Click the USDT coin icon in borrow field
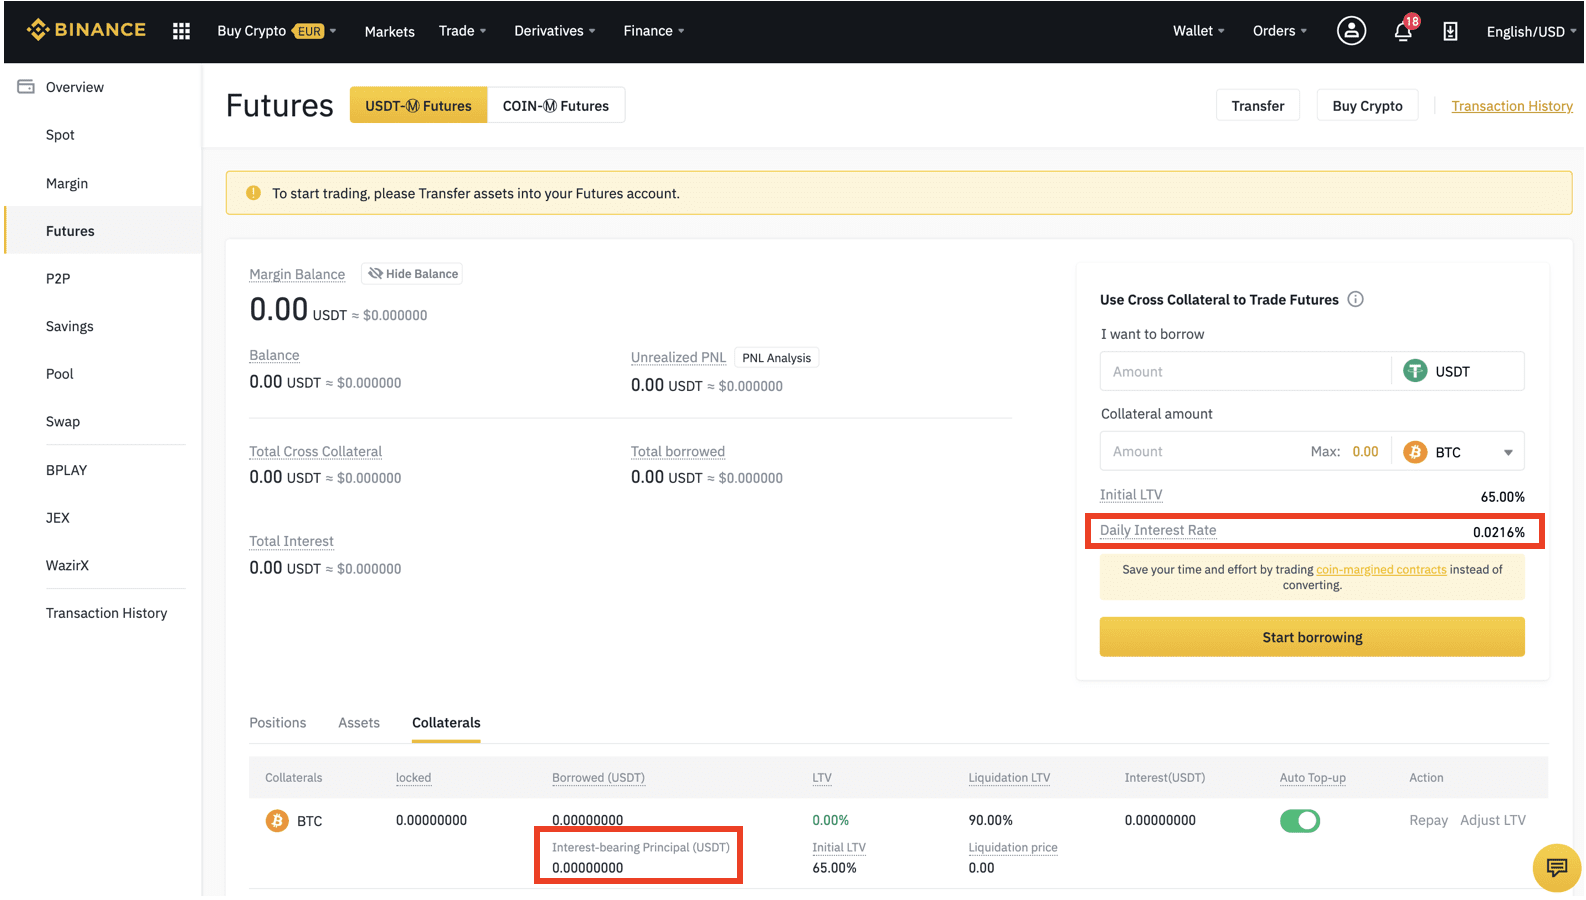Image resolution: width=1586 pixels, height=900 pixels. [1415, 371]
